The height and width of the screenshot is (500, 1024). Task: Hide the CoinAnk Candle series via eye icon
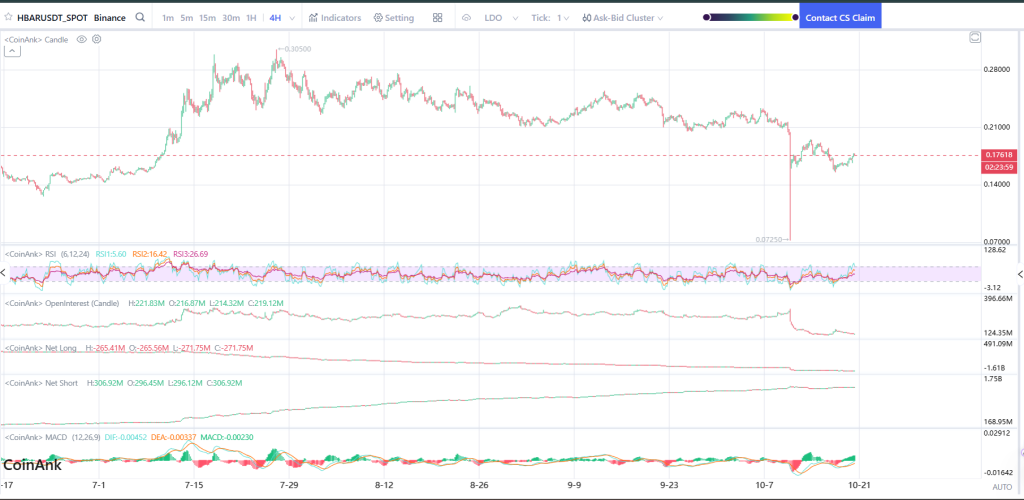point(82,39)
